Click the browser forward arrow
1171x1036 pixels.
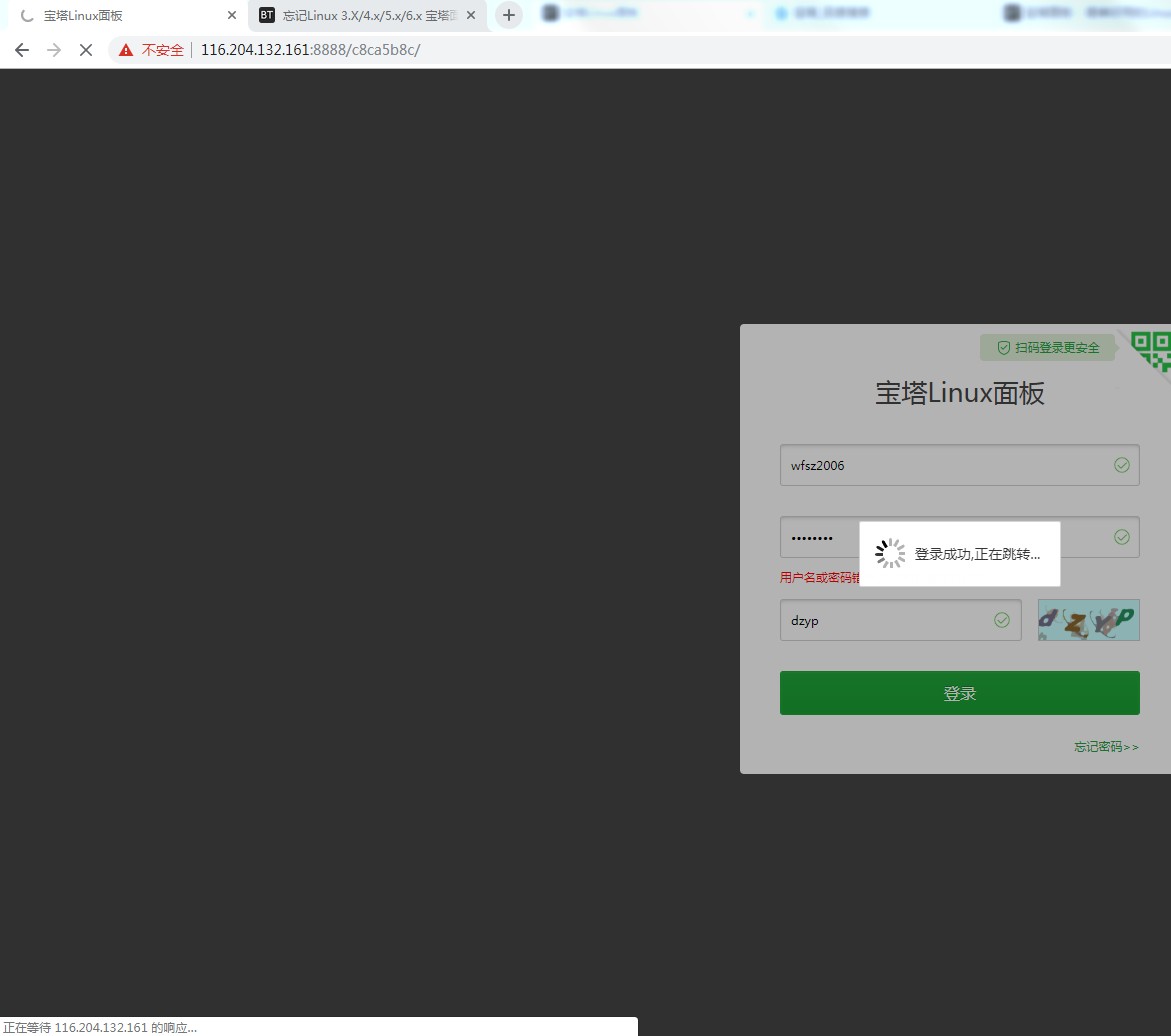tap(54, 50)
